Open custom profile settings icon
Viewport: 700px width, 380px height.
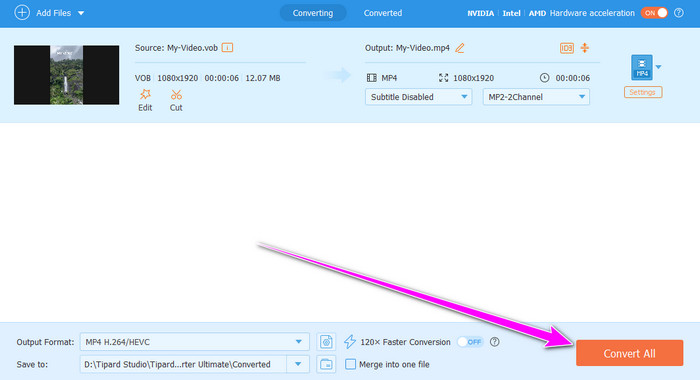click(326, 342)
